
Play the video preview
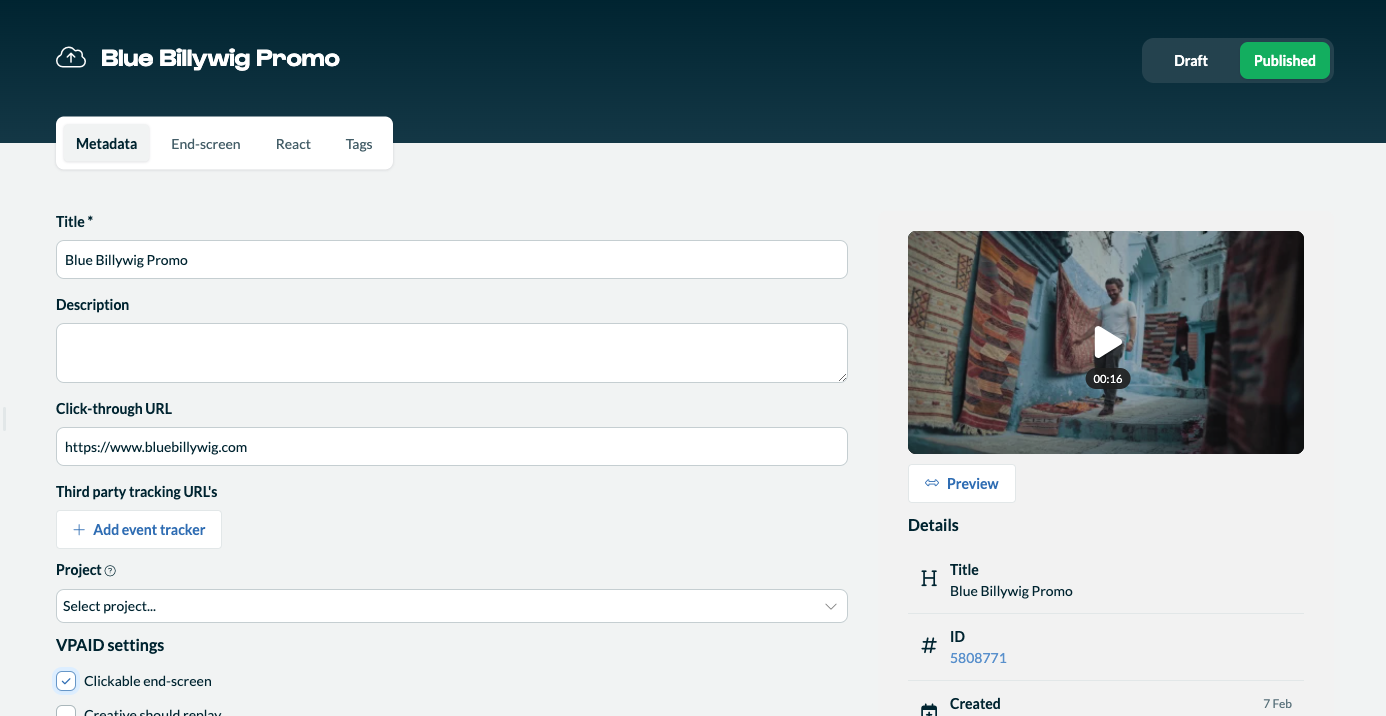1107,342
